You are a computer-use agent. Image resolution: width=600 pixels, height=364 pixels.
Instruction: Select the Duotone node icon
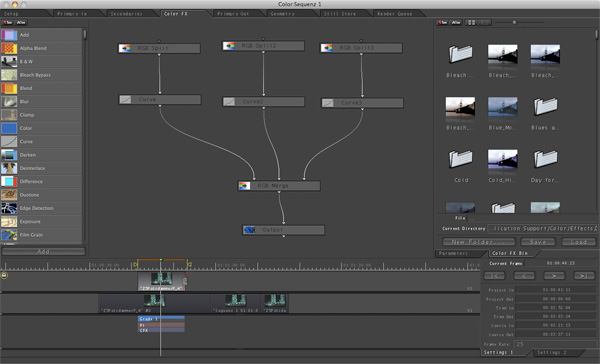[9, 195]
